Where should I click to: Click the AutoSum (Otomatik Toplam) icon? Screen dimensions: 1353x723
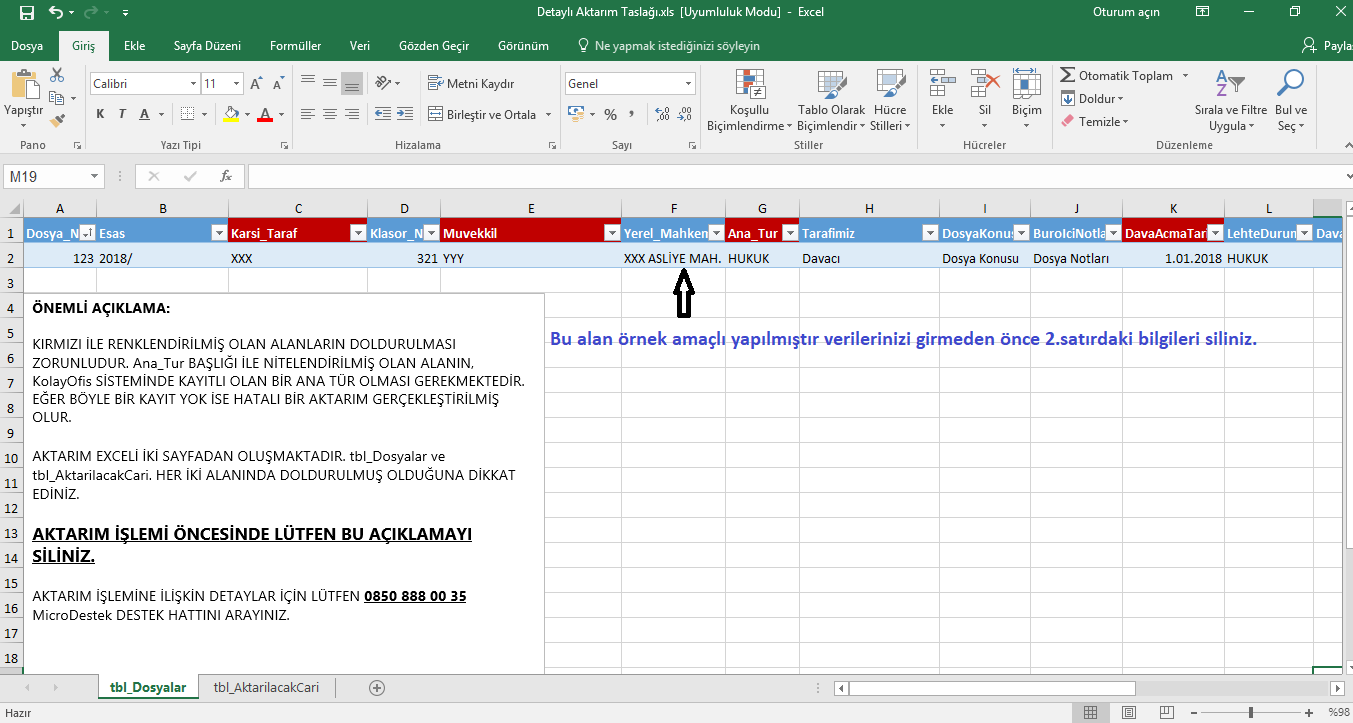1068,76
